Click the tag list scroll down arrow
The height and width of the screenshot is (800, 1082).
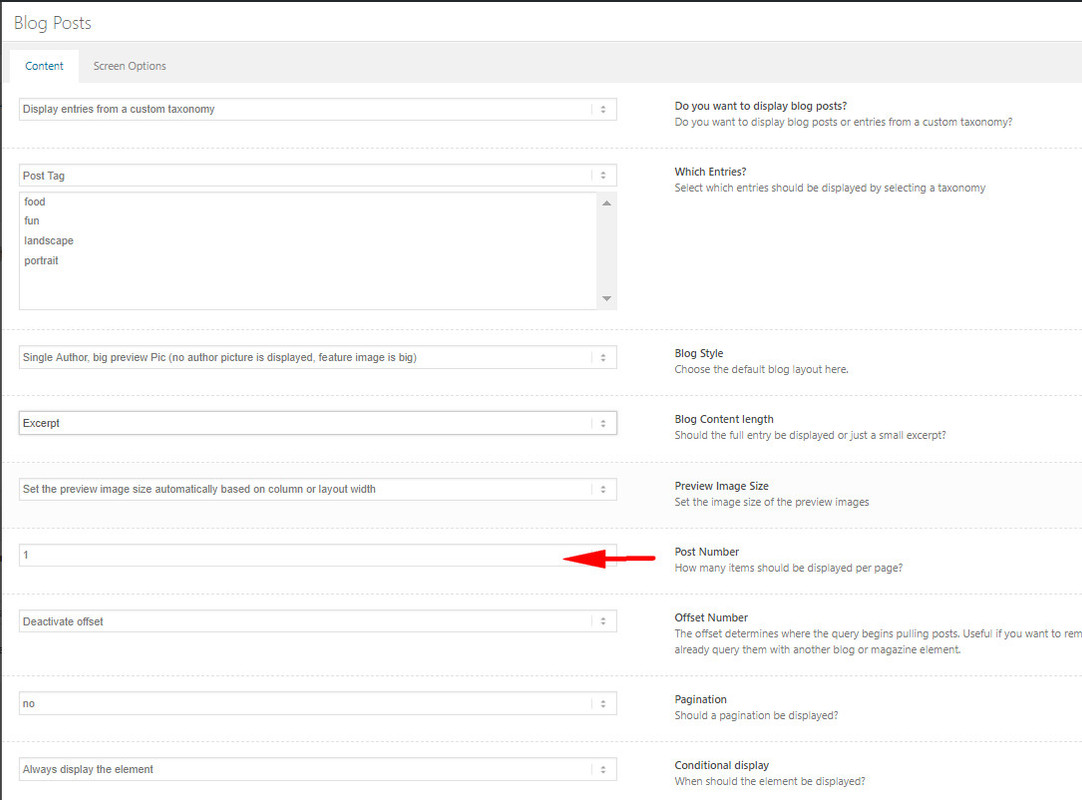click(x=607, y=298)
